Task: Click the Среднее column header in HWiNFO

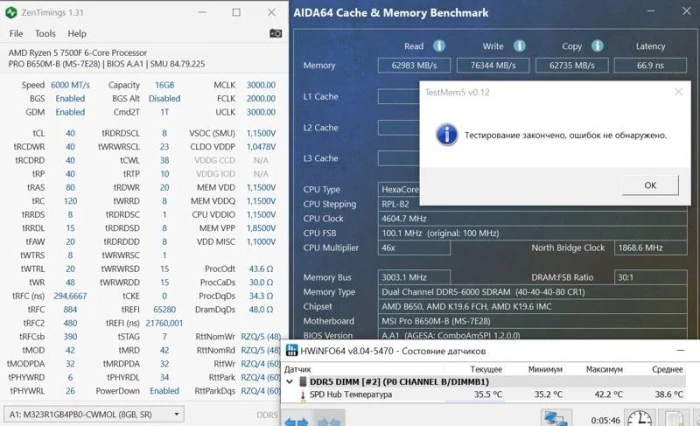Action: tap(667, 369)
